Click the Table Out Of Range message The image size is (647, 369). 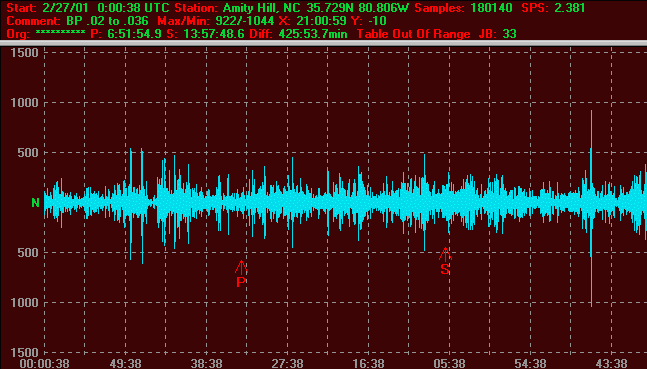point(413,34)
